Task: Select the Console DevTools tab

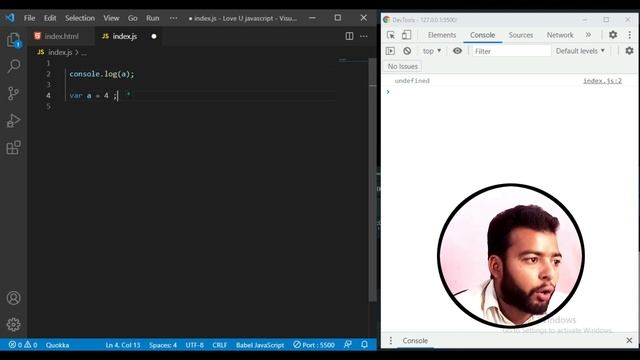Action: click(482, 35)
